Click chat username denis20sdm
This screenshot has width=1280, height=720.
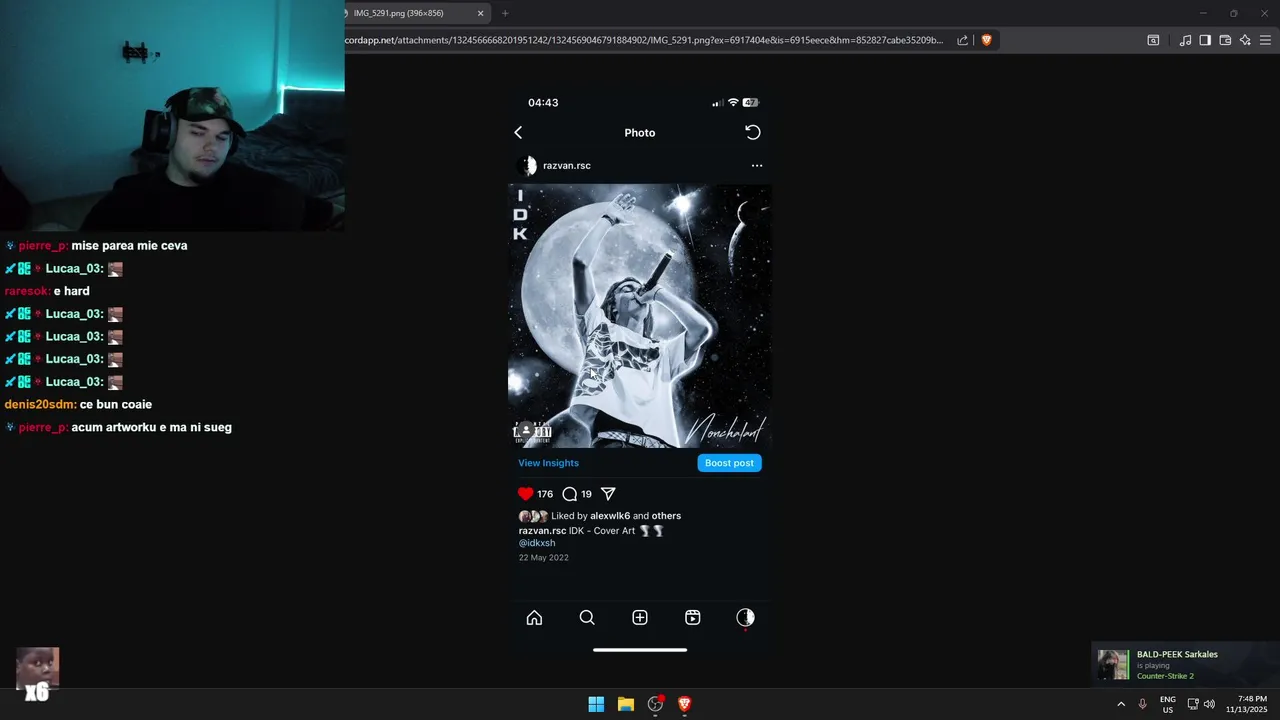(40, 404)
